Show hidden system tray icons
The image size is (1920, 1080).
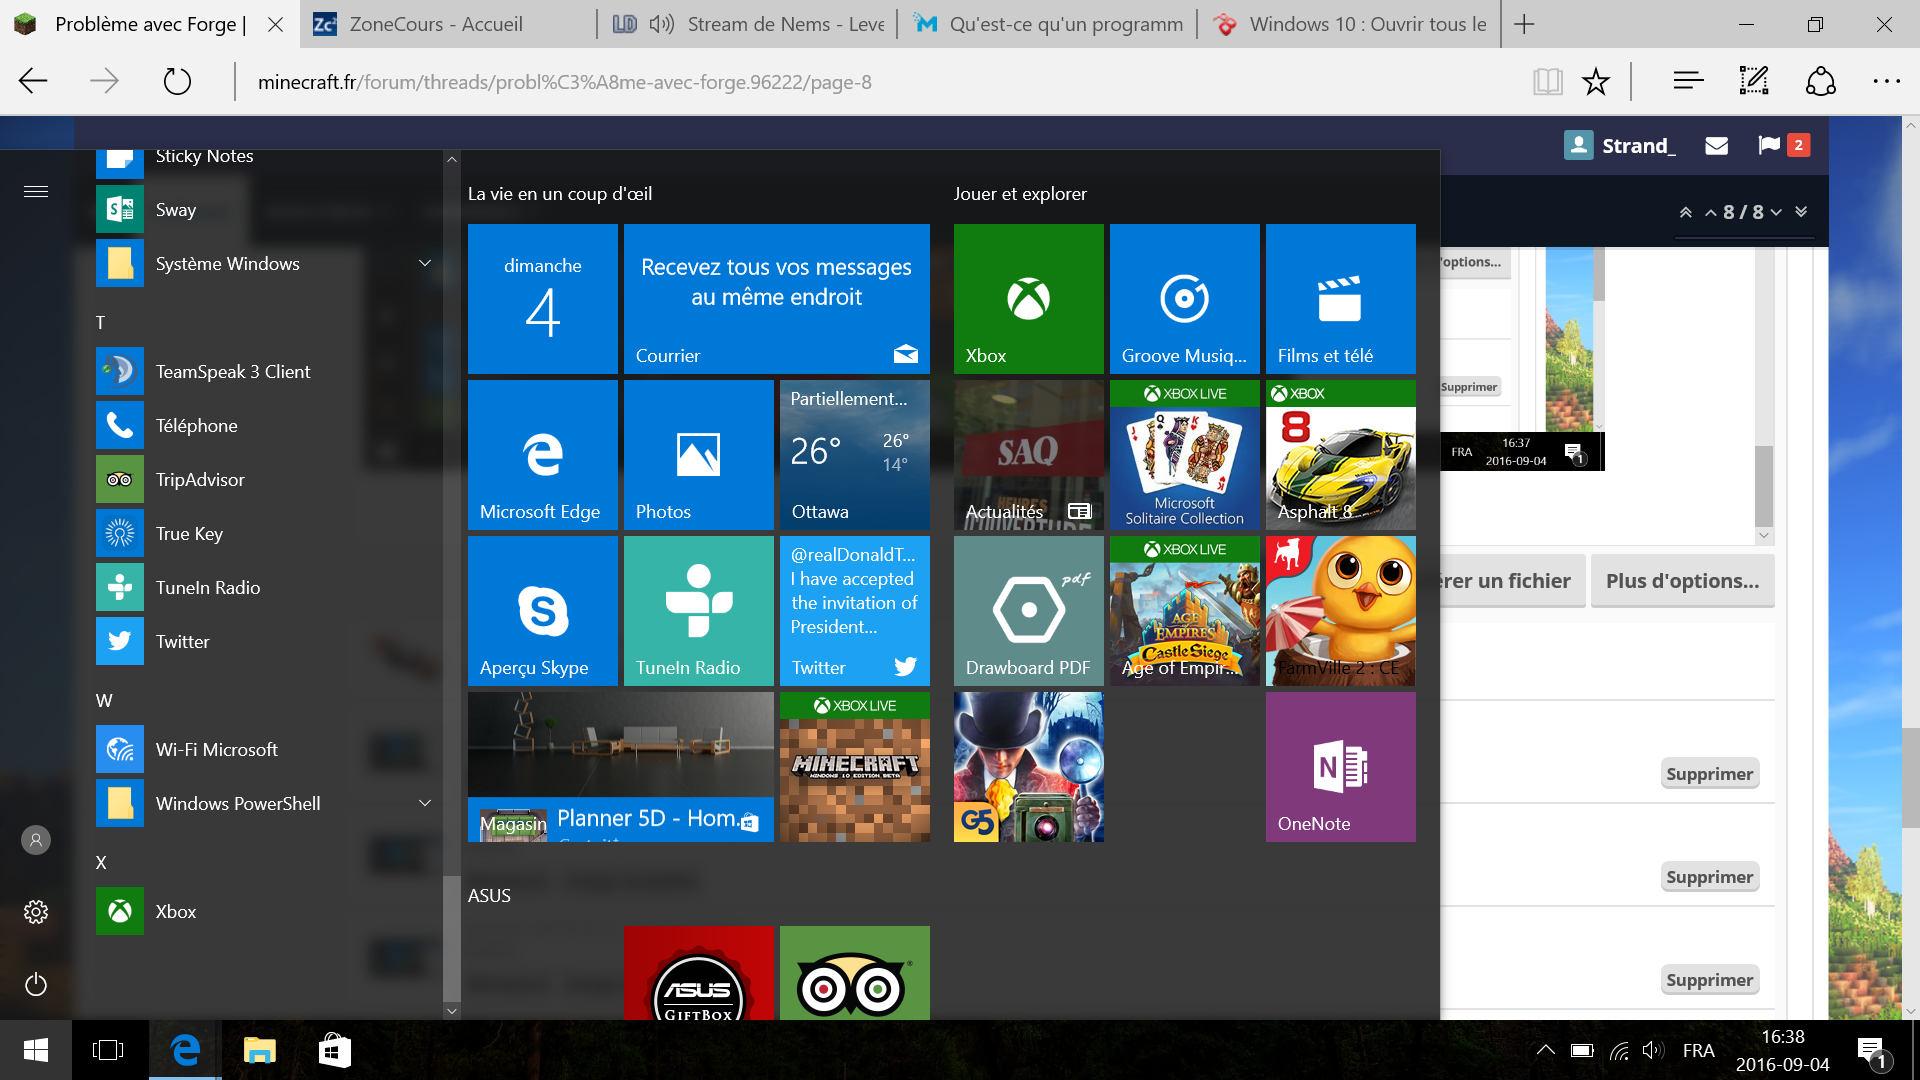tap(1545, 1050)
